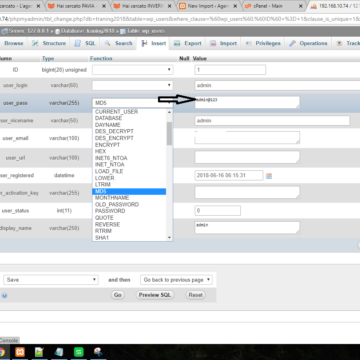Viewport: 360px width, 360px height.
Task: Click the Preview SQL button
Action: (x=155, y=295)
